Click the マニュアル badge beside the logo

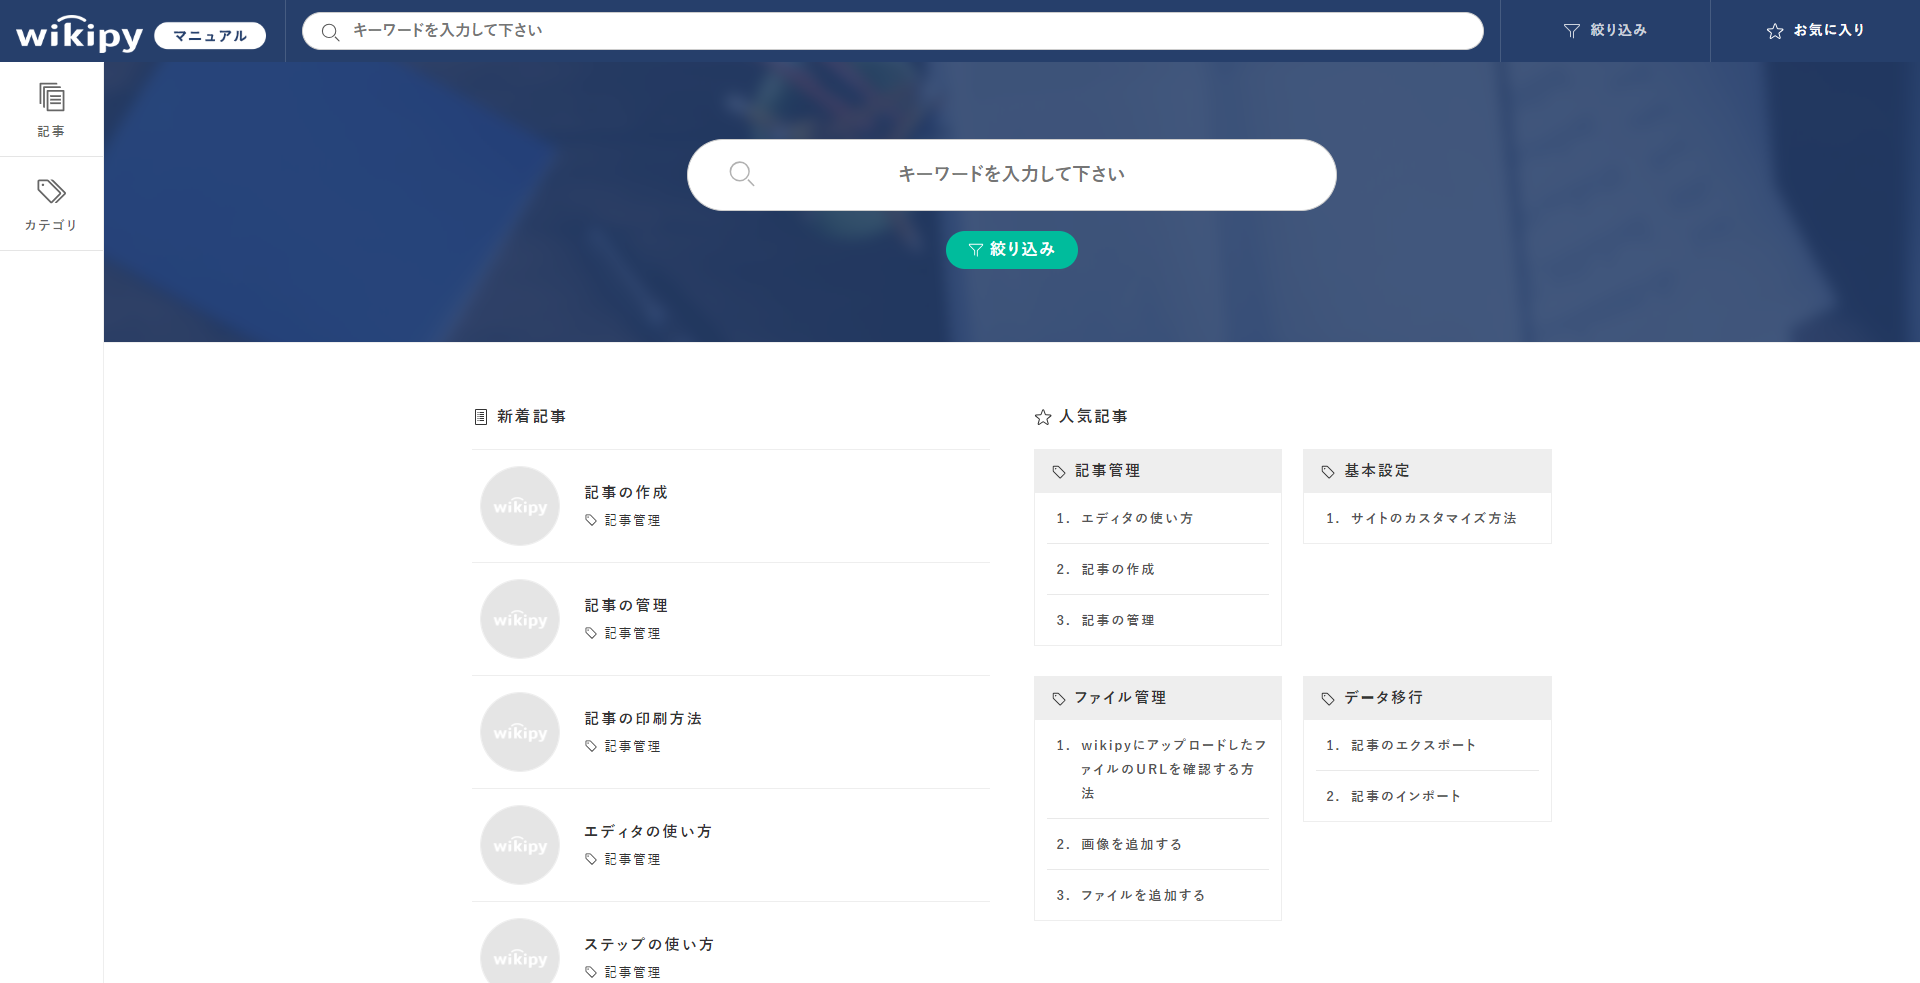210,36
